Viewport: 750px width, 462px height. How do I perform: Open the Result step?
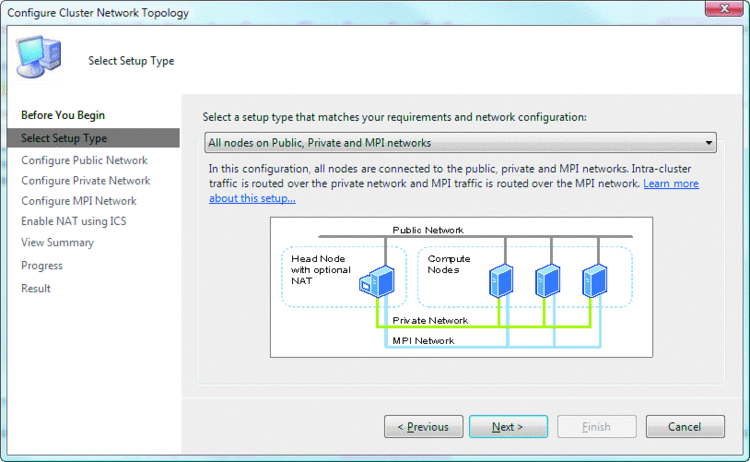pos(36,288)
